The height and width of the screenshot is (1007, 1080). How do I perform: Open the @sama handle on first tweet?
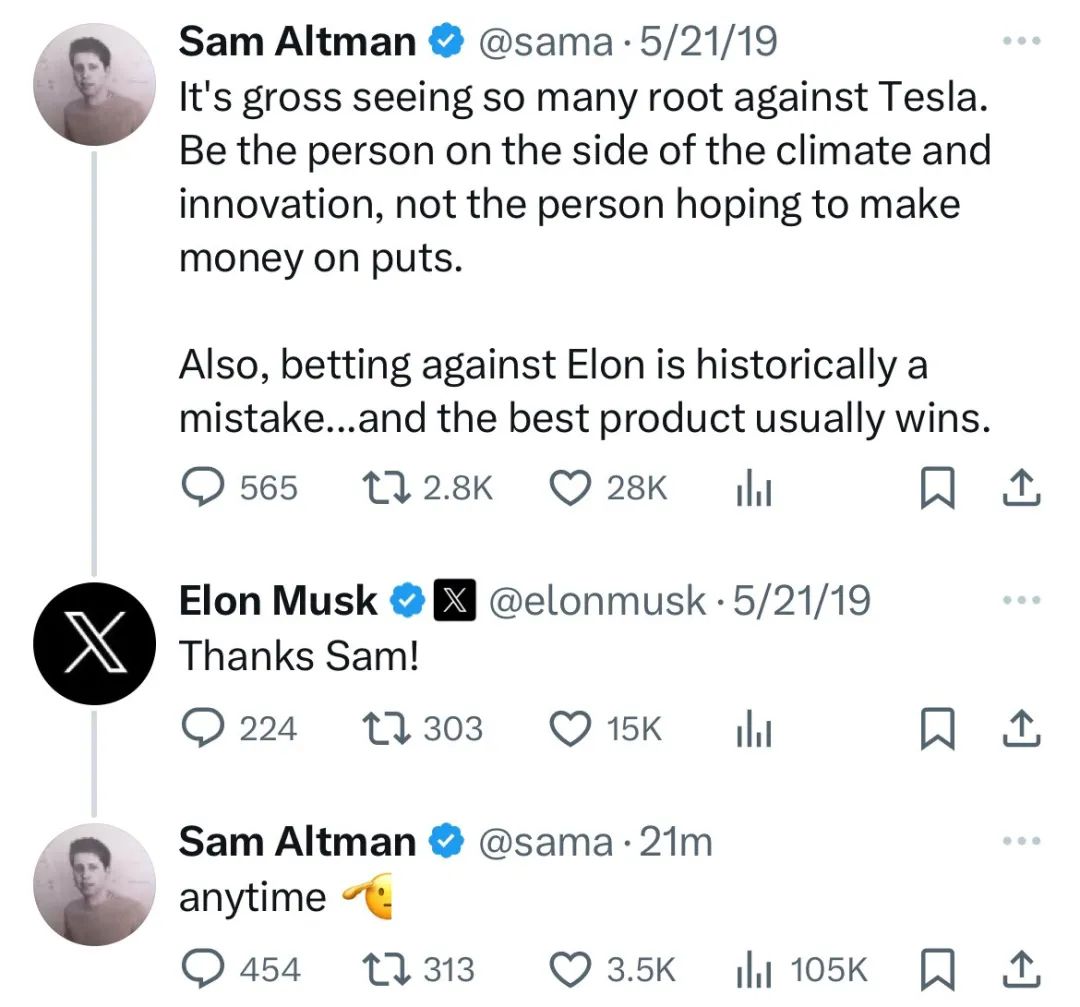tap(545, 42)
